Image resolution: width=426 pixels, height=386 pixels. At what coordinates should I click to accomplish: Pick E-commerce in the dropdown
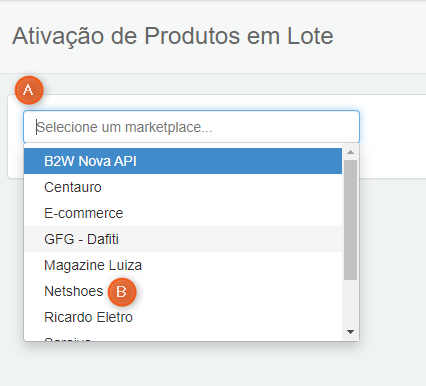(183, 213)
